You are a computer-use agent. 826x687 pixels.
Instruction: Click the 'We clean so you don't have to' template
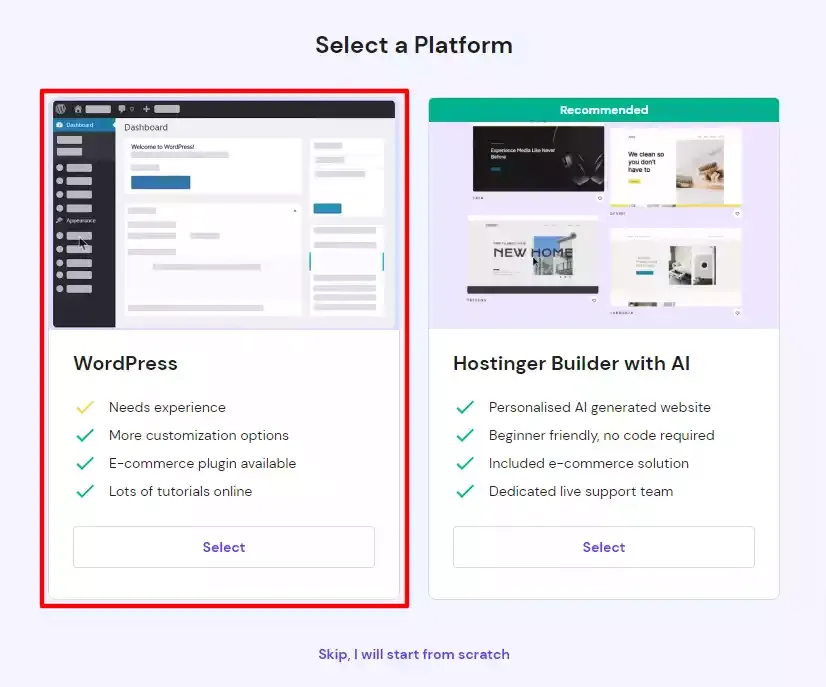pyautogui.click(x=676, y=167)
